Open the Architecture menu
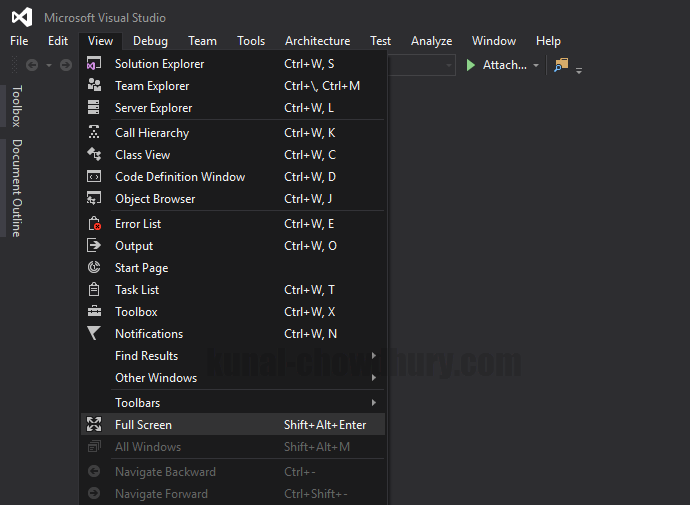Image resolution: width=690 pixels, height=505 pixels. click(317, 41)
